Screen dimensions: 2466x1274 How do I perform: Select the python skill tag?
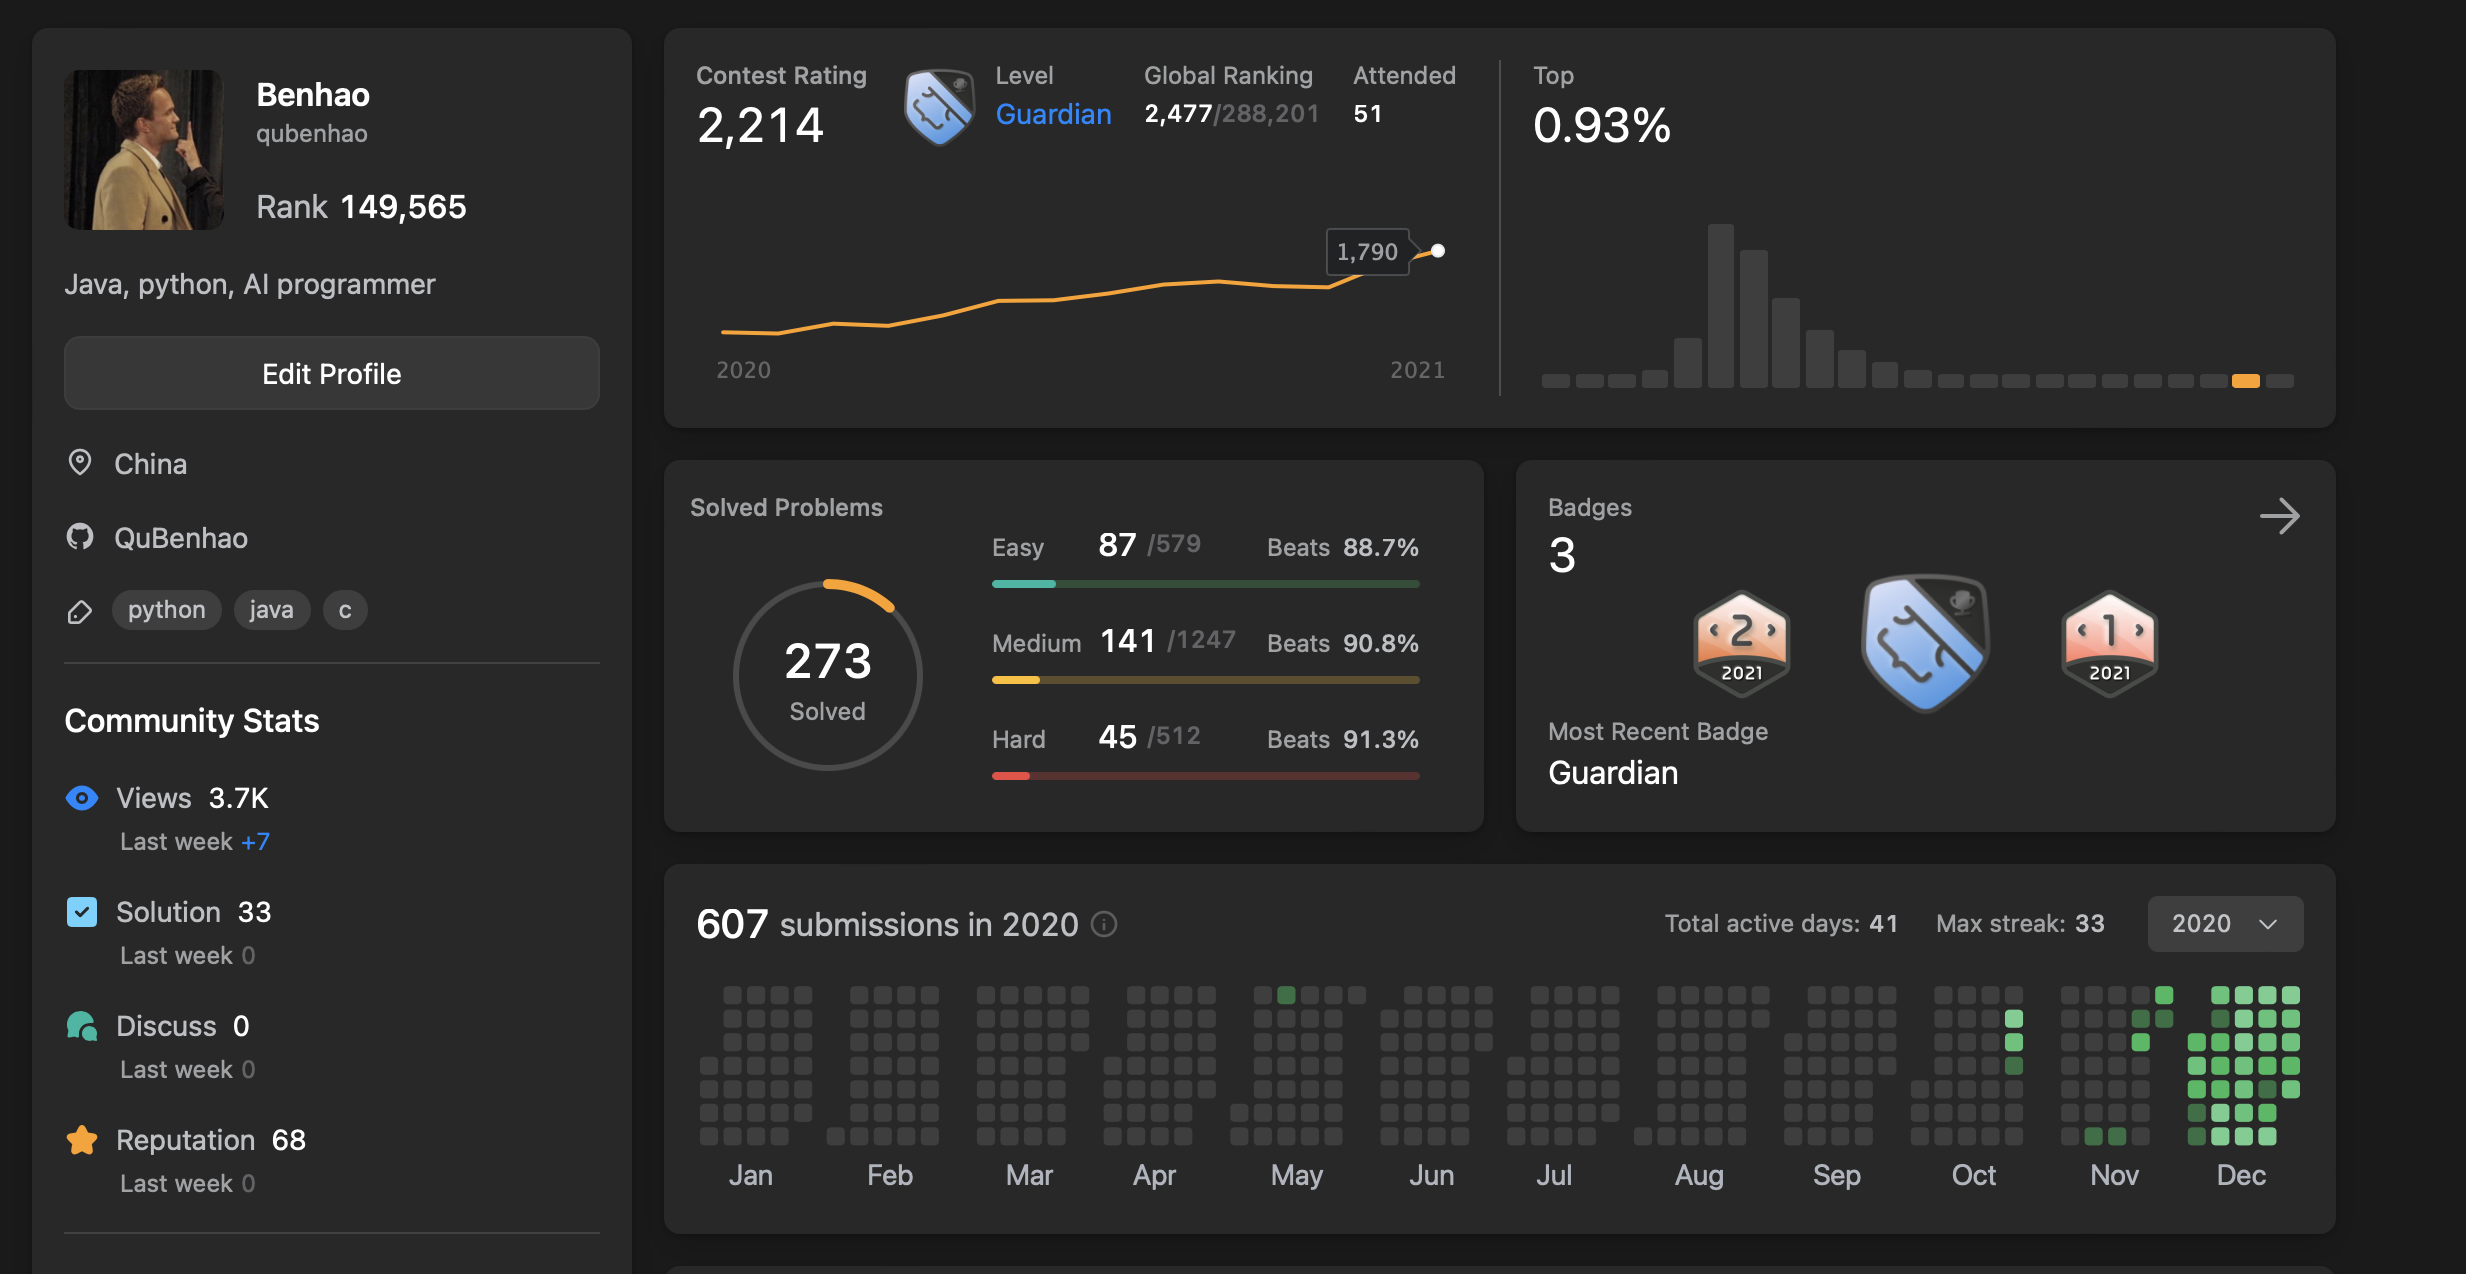(166, 610)
